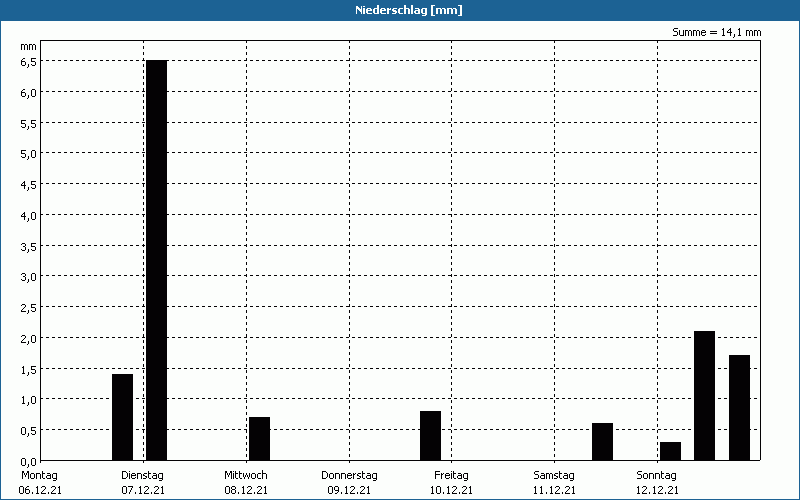Viewport: 800px width, 500px height.
Task: Click the mm unit label above the y-axis
Action: tap(29, 47)
